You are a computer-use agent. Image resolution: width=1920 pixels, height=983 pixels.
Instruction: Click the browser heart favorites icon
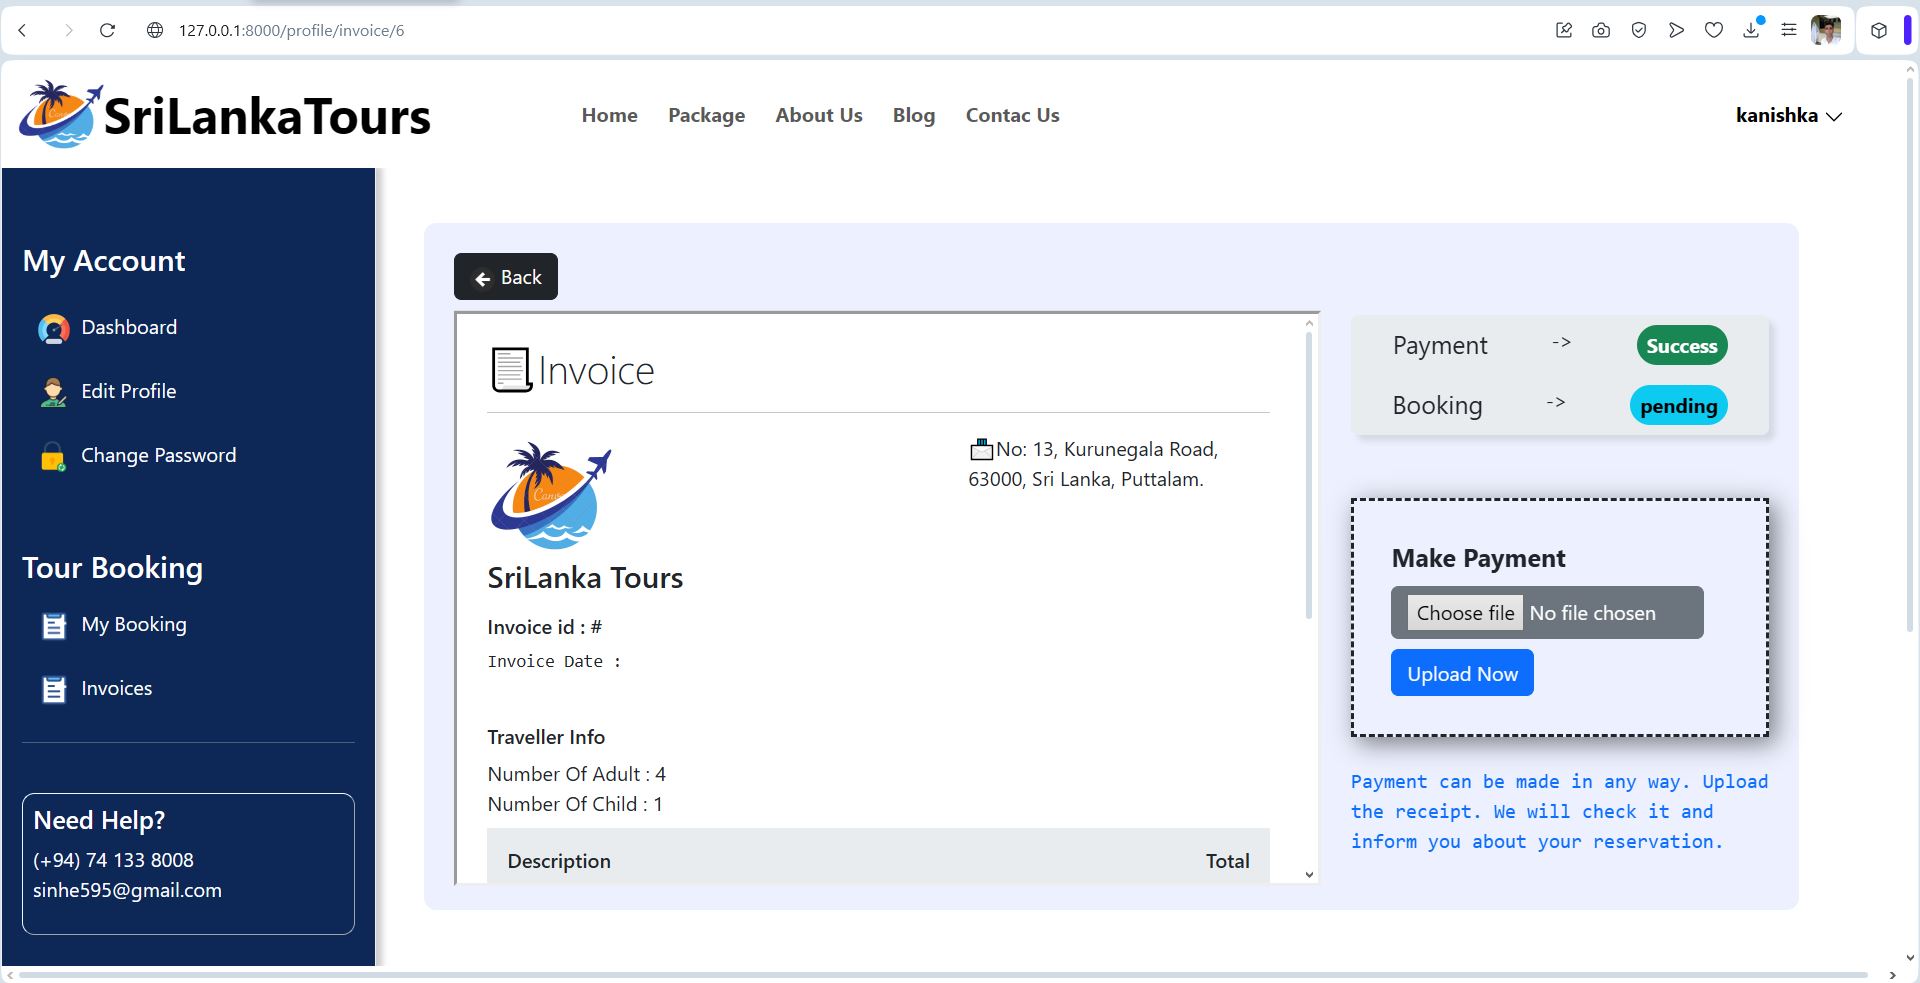click(1714, 30)
